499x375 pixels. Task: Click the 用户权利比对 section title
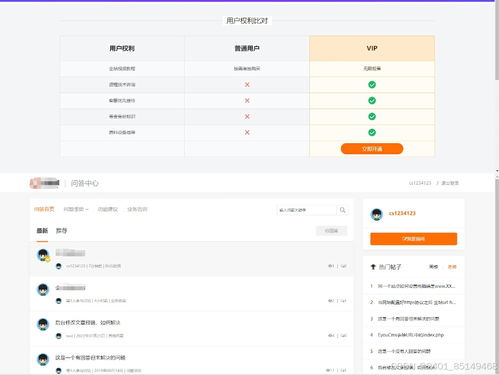[x=247, y=21]
